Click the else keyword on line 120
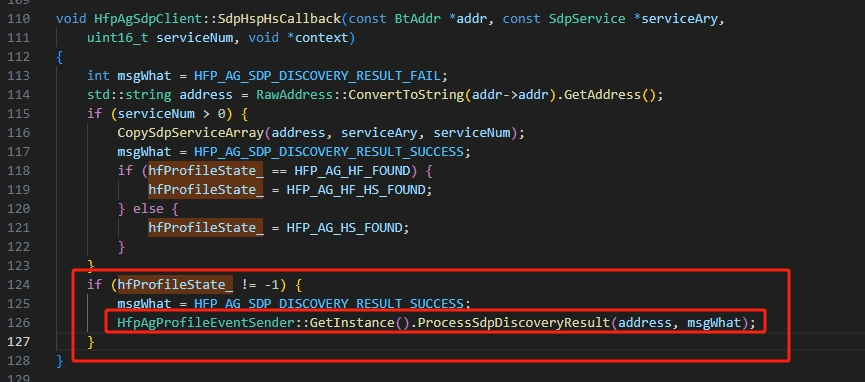865x382 pixels. click(148, 209)
